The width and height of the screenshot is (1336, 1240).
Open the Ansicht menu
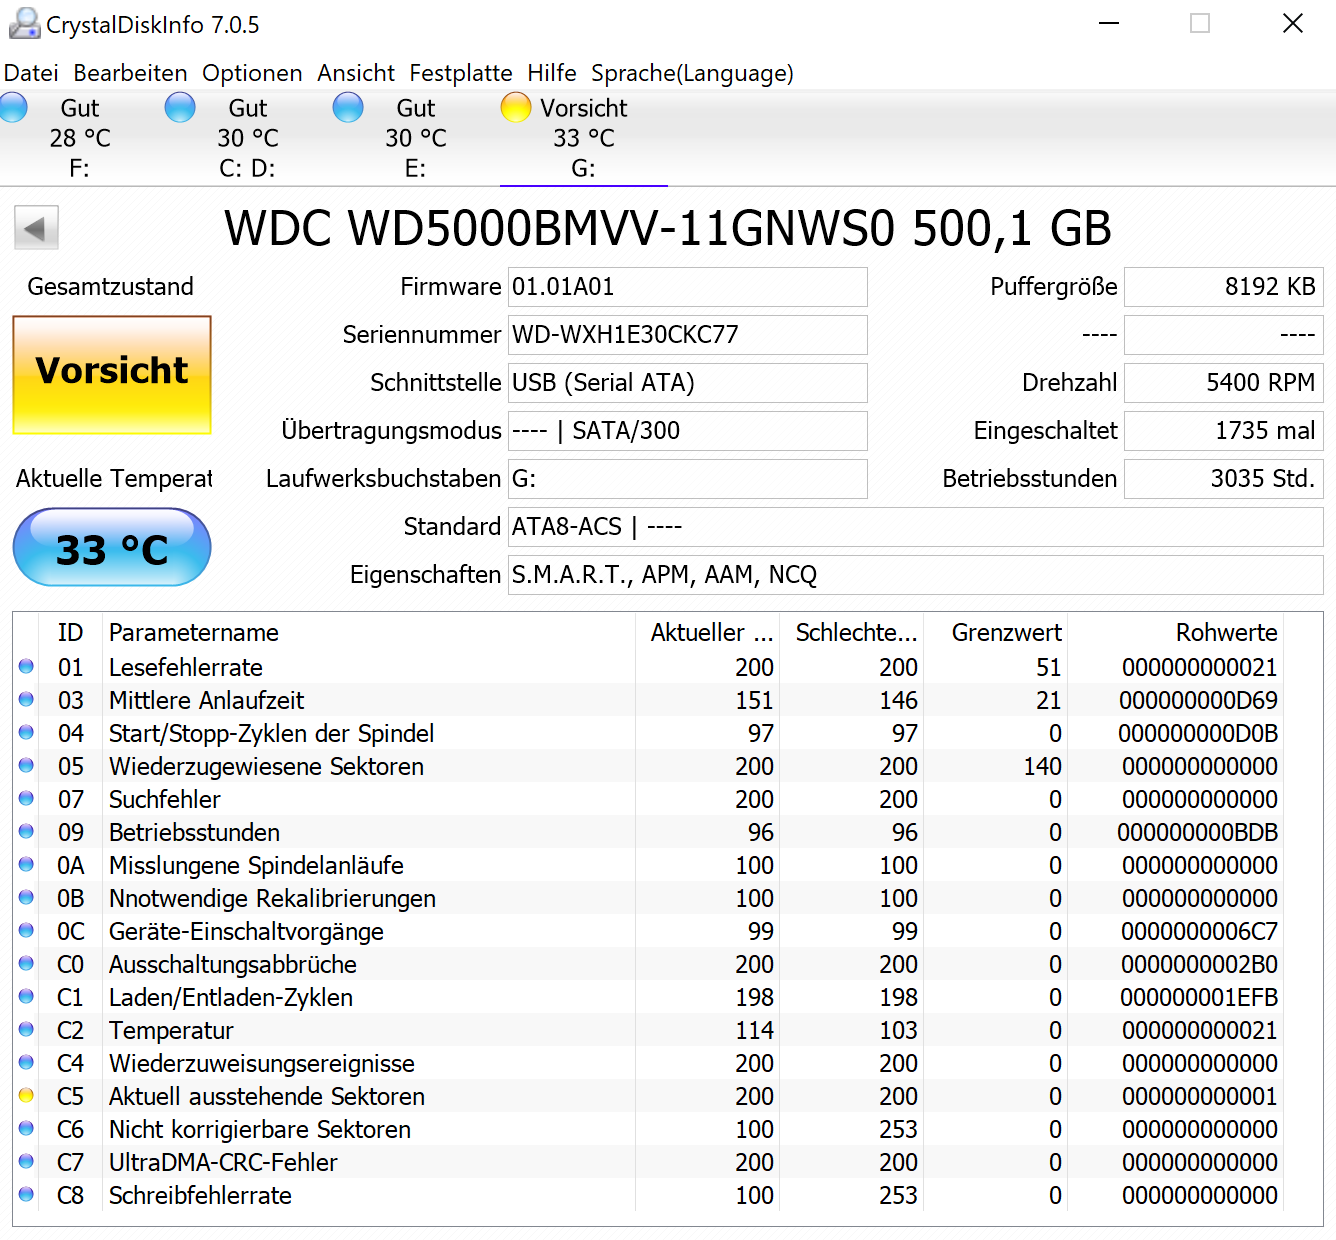[x=356, y=73]
